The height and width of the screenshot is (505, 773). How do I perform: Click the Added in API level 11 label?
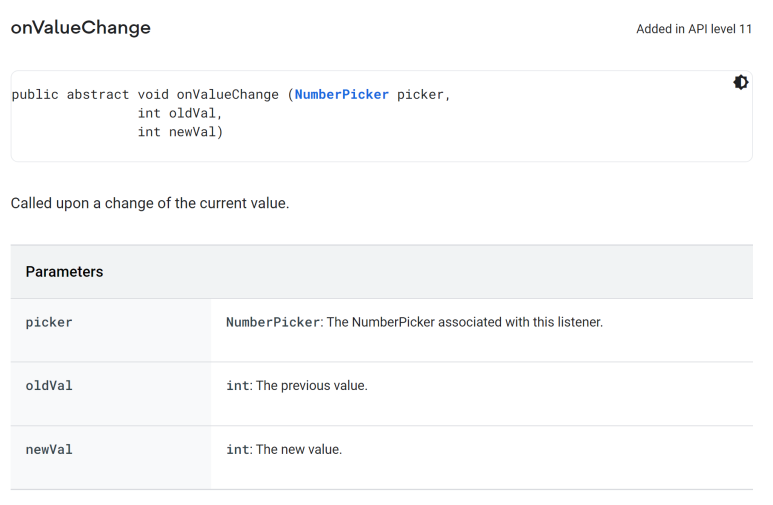(694, 29)
